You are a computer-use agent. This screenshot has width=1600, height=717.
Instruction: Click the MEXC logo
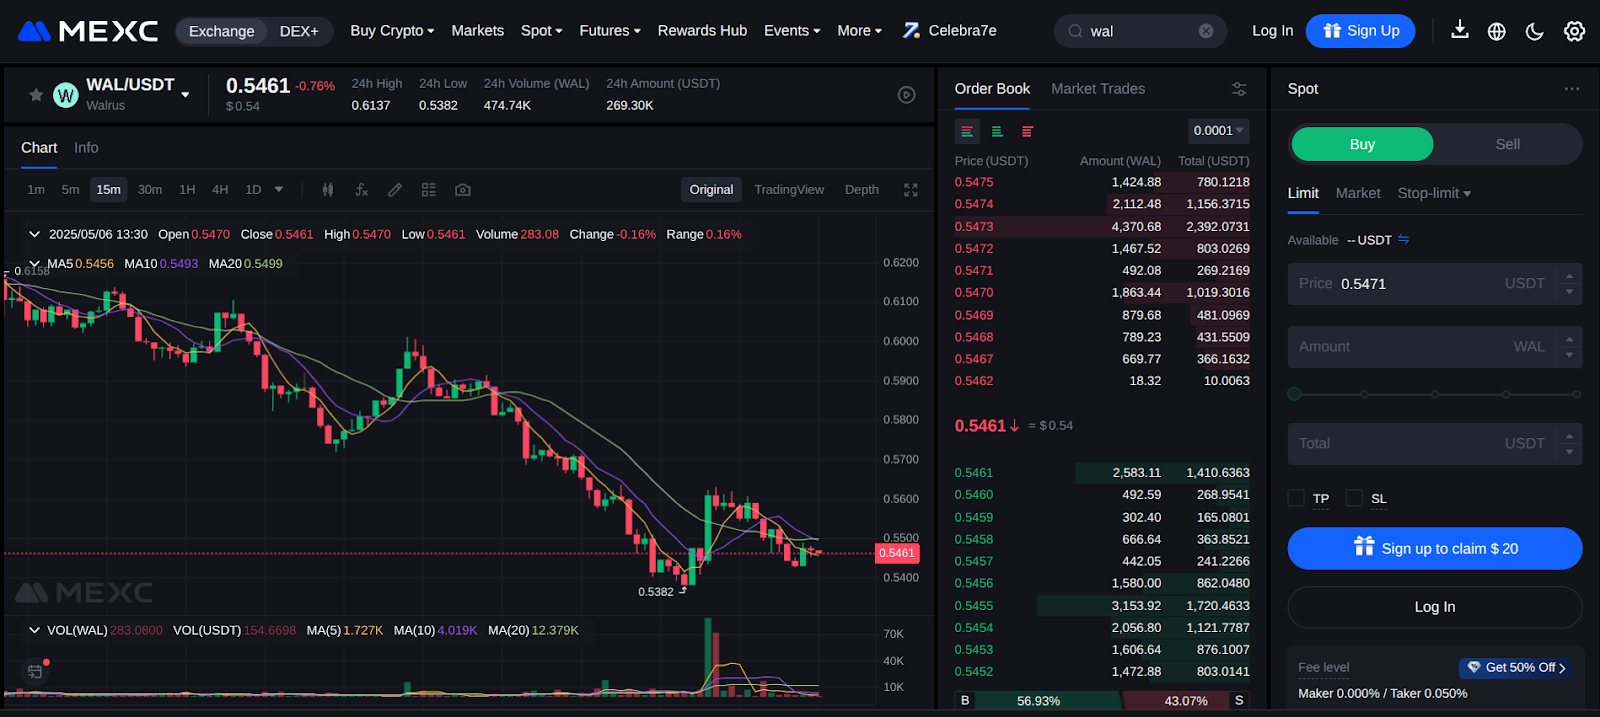(x=88, y=31)
